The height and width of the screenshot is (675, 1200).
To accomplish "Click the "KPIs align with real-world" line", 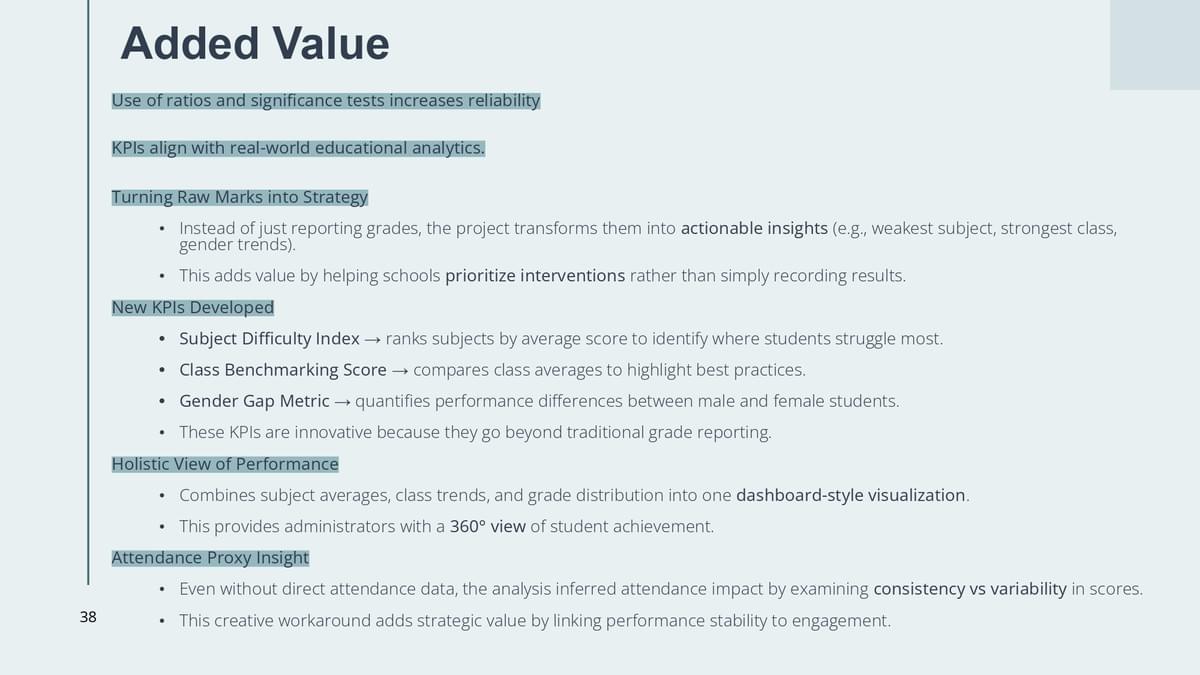I will 298,149.
